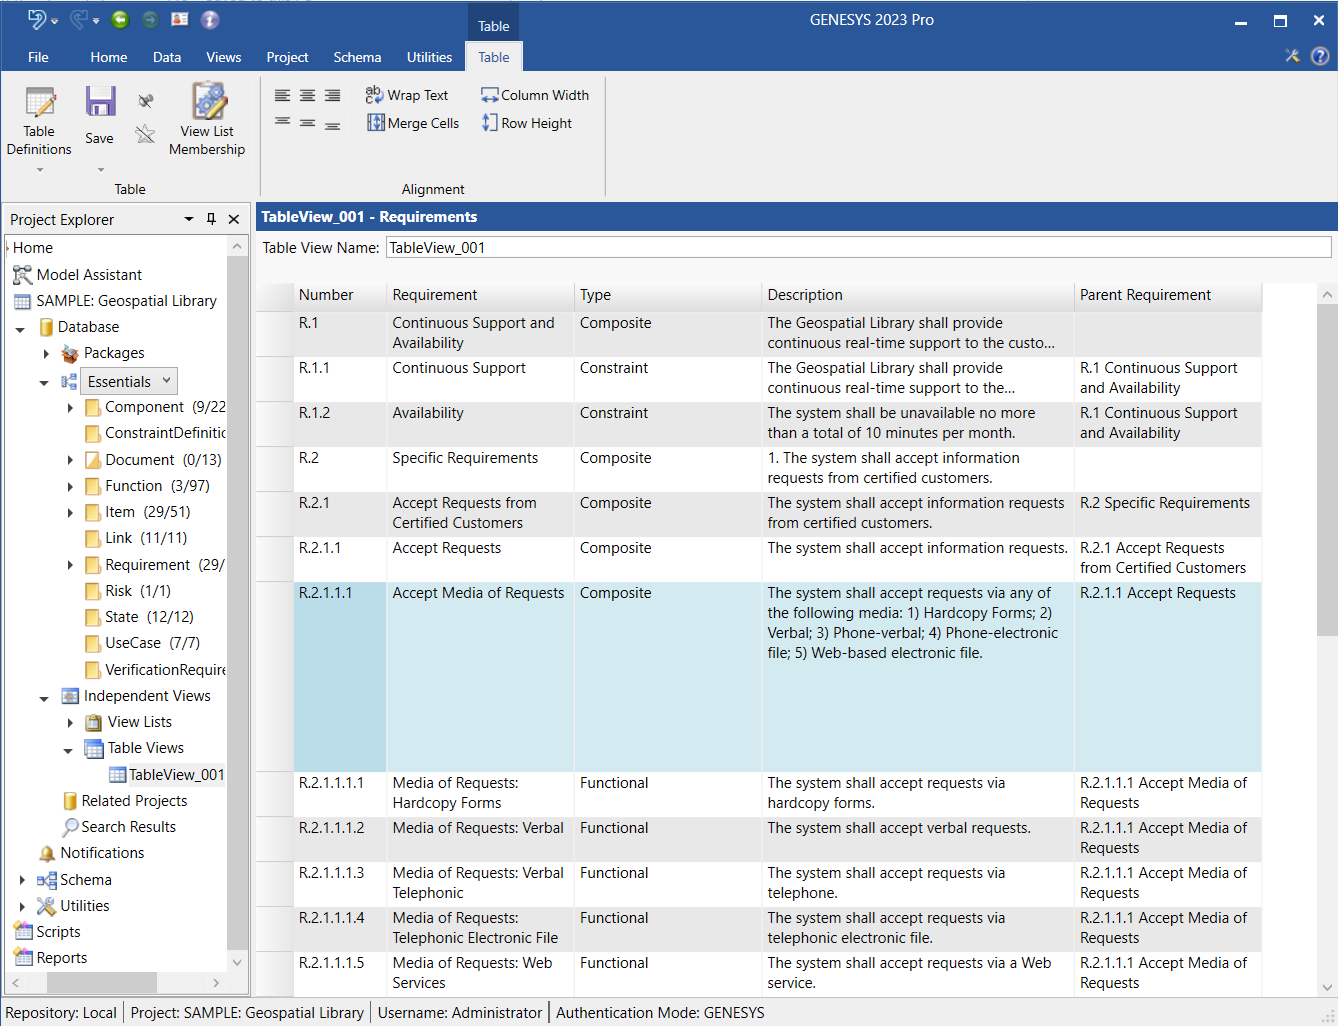Toggle Wrap Text for cells
This screenshot has height=1026, width=1338.
407,95
